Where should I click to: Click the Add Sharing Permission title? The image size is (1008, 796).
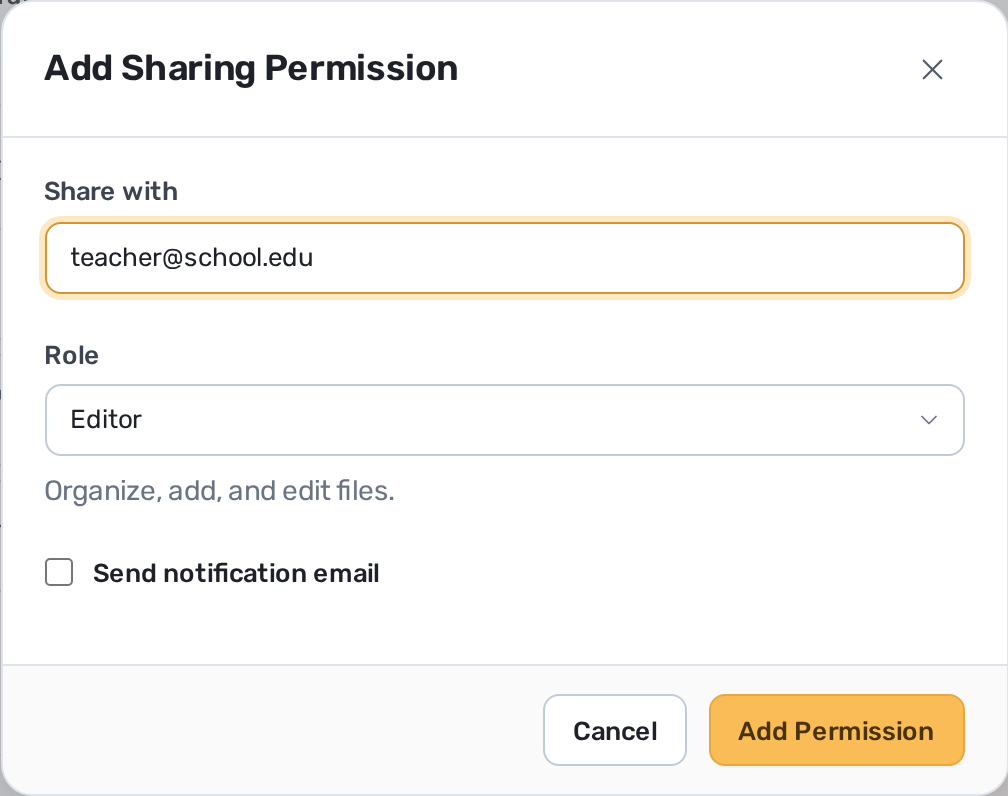(x=251, y=68)
